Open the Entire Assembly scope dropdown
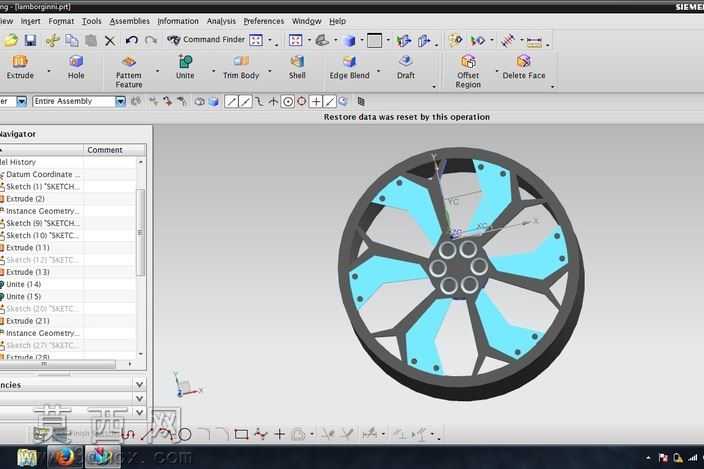The width and height of the screenshot is (704, 469). [x=120, y=101]
